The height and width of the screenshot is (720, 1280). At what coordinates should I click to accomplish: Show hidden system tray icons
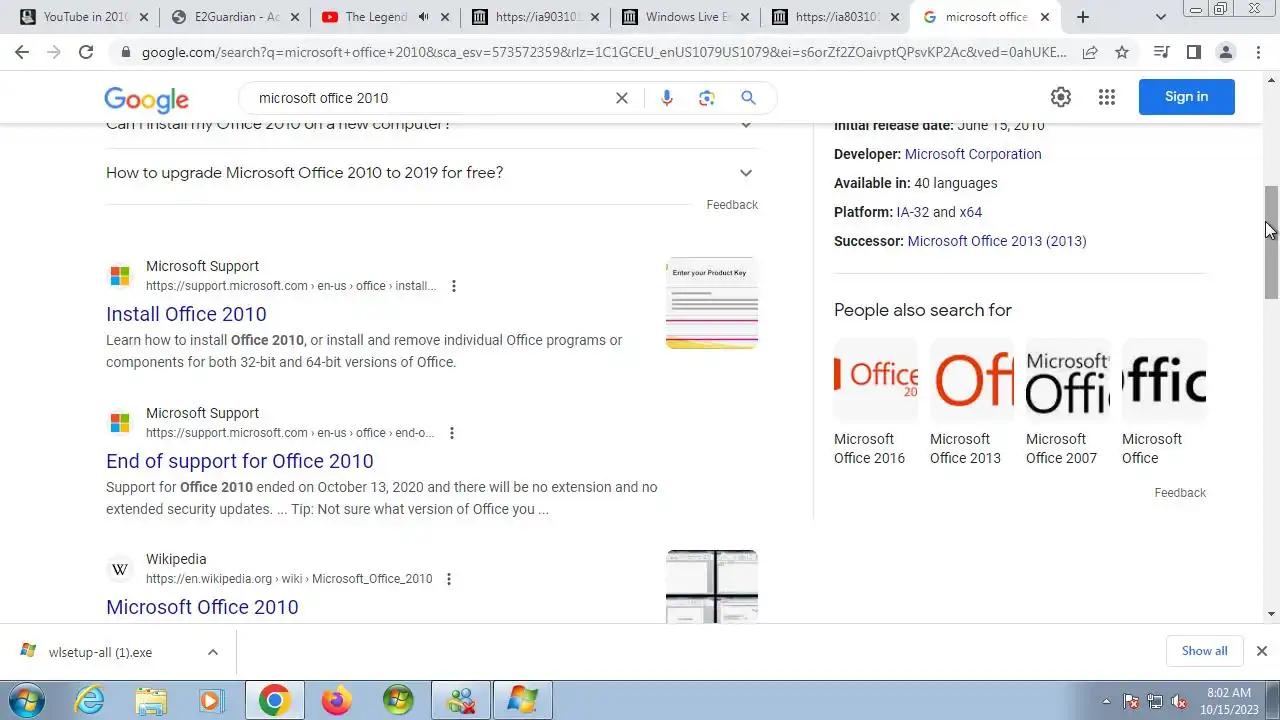[x=1106, y=701]
